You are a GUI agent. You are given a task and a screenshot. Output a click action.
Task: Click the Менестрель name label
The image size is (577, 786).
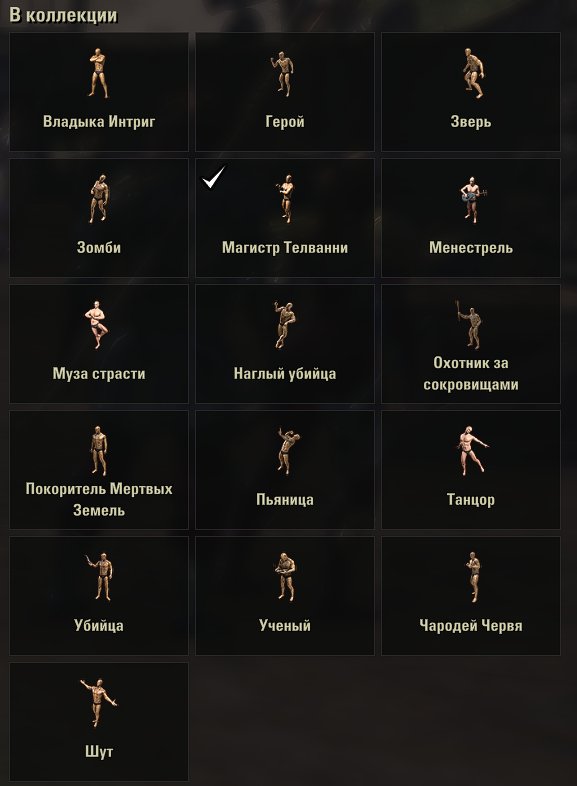pos(471,247)
